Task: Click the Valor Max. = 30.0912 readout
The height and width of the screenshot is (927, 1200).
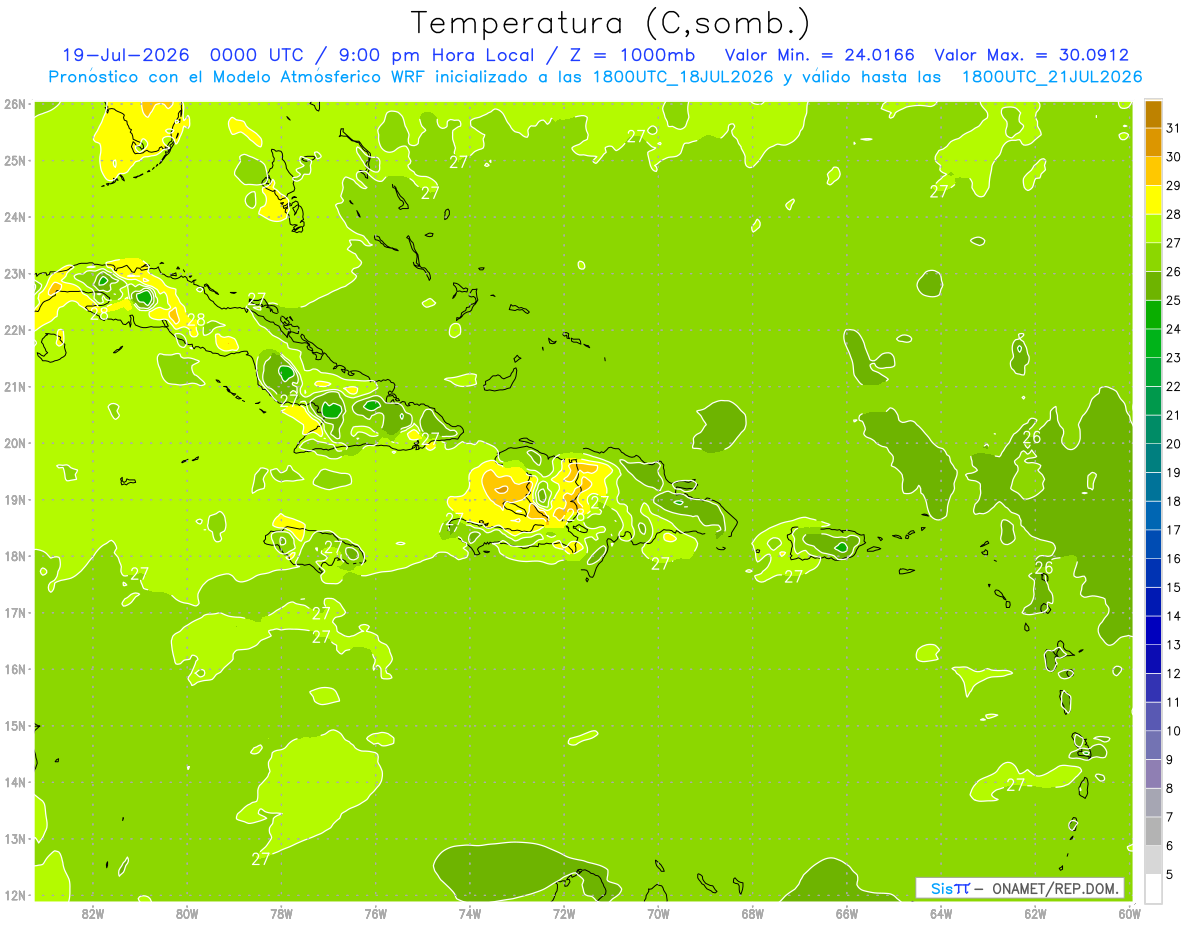Action: pos(1029,55)
